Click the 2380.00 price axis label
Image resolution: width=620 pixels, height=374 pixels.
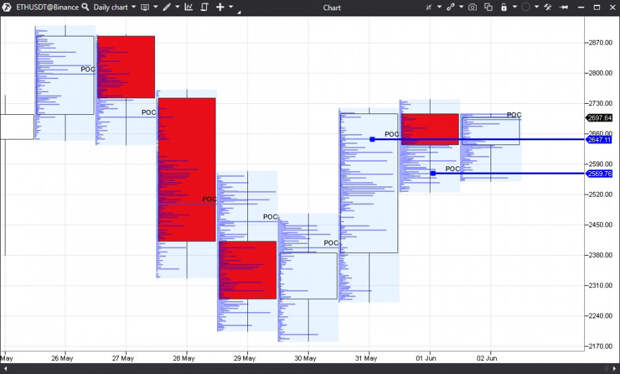click(600, 255)
